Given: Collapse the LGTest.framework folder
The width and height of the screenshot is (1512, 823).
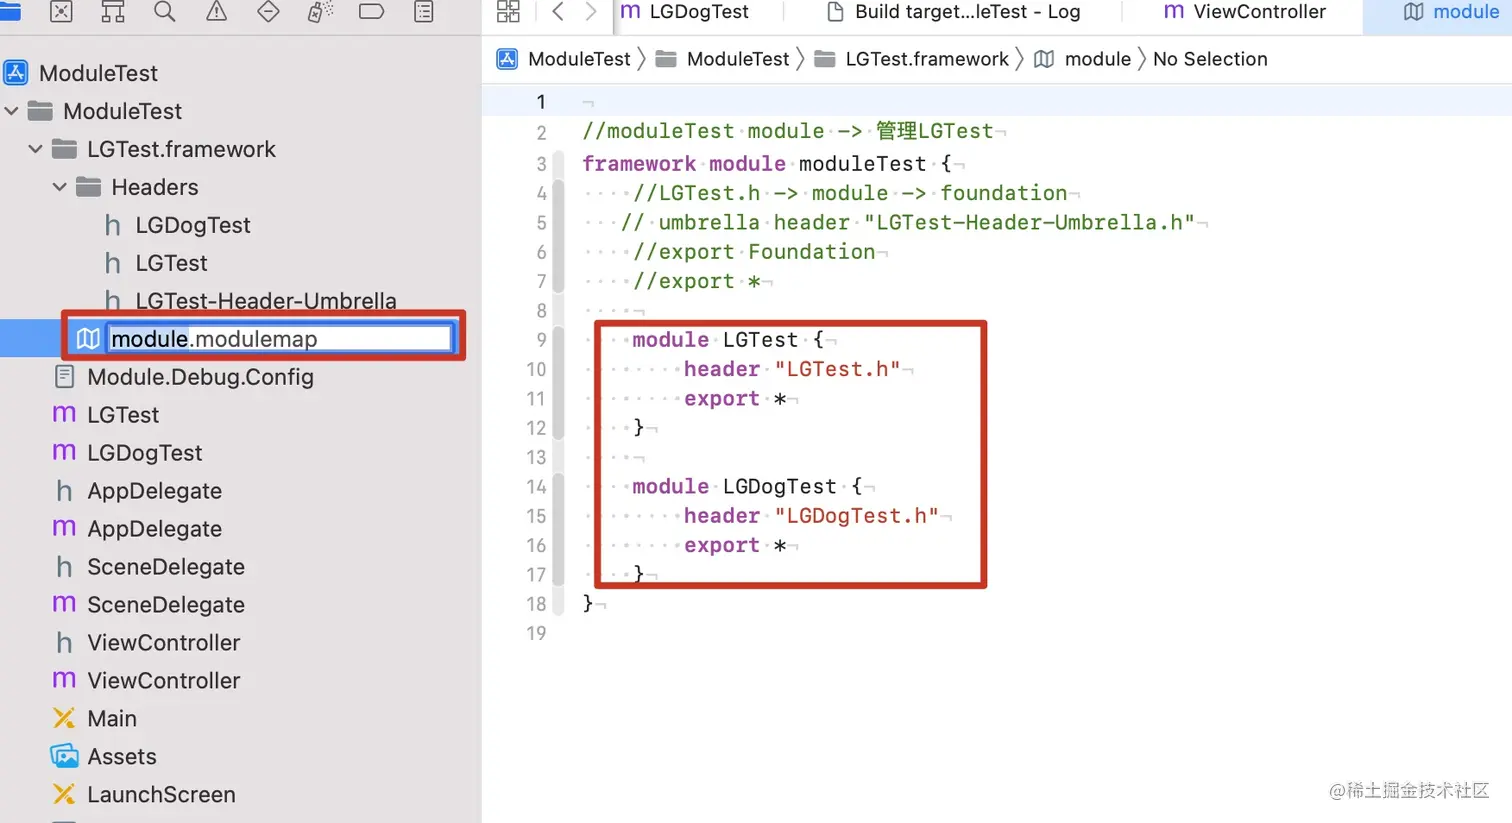Looking at the screenshot, I should pos(35,149).
